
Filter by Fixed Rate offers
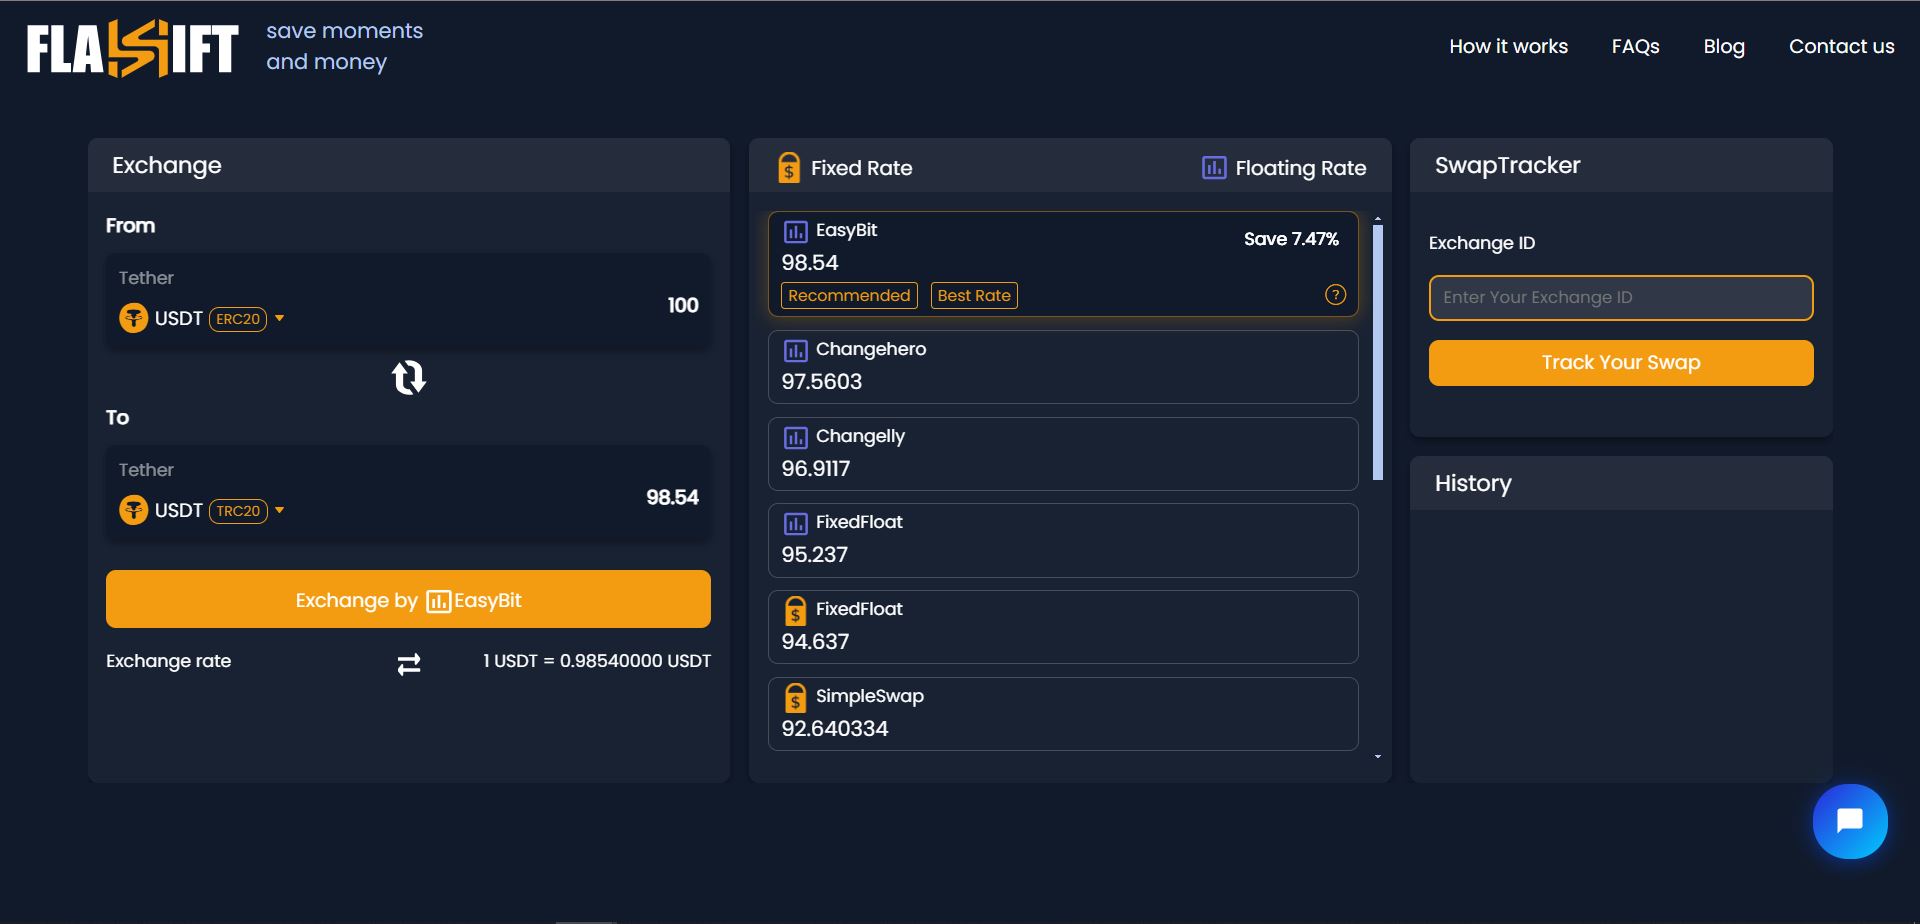(846, 168)
